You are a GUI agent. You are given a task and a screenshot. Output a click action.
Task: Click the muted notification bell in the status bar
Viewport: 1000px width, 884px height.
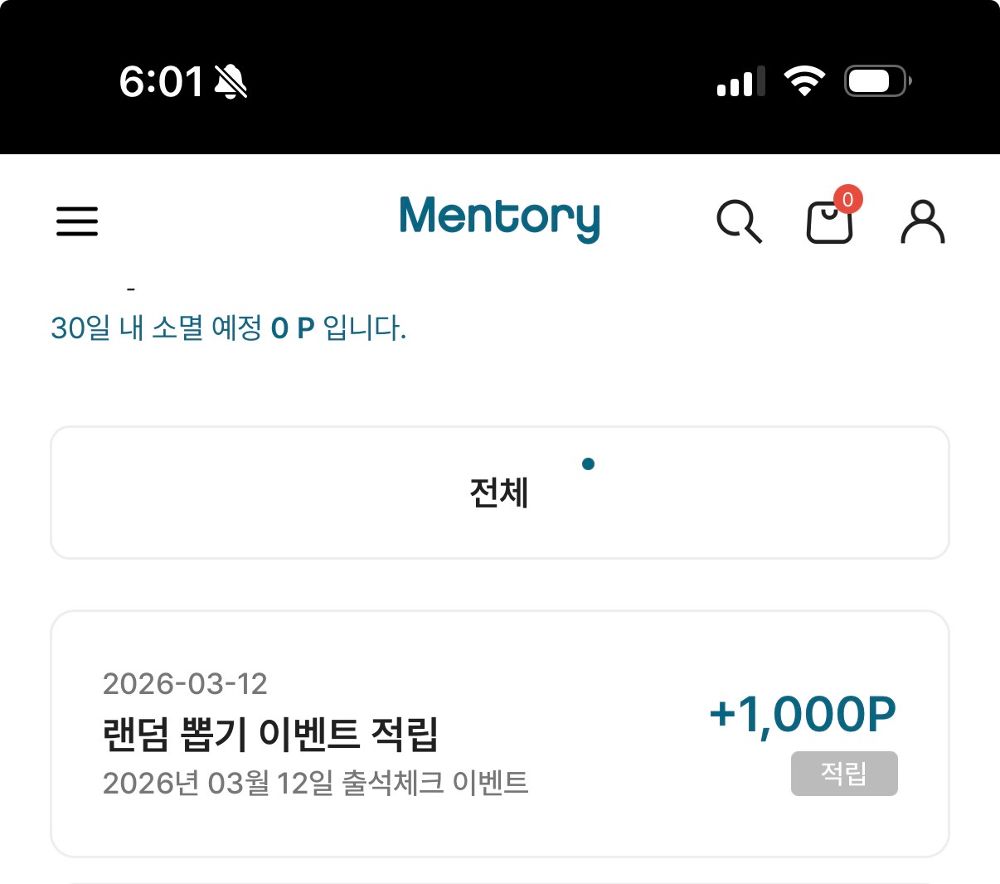point(229,84)
